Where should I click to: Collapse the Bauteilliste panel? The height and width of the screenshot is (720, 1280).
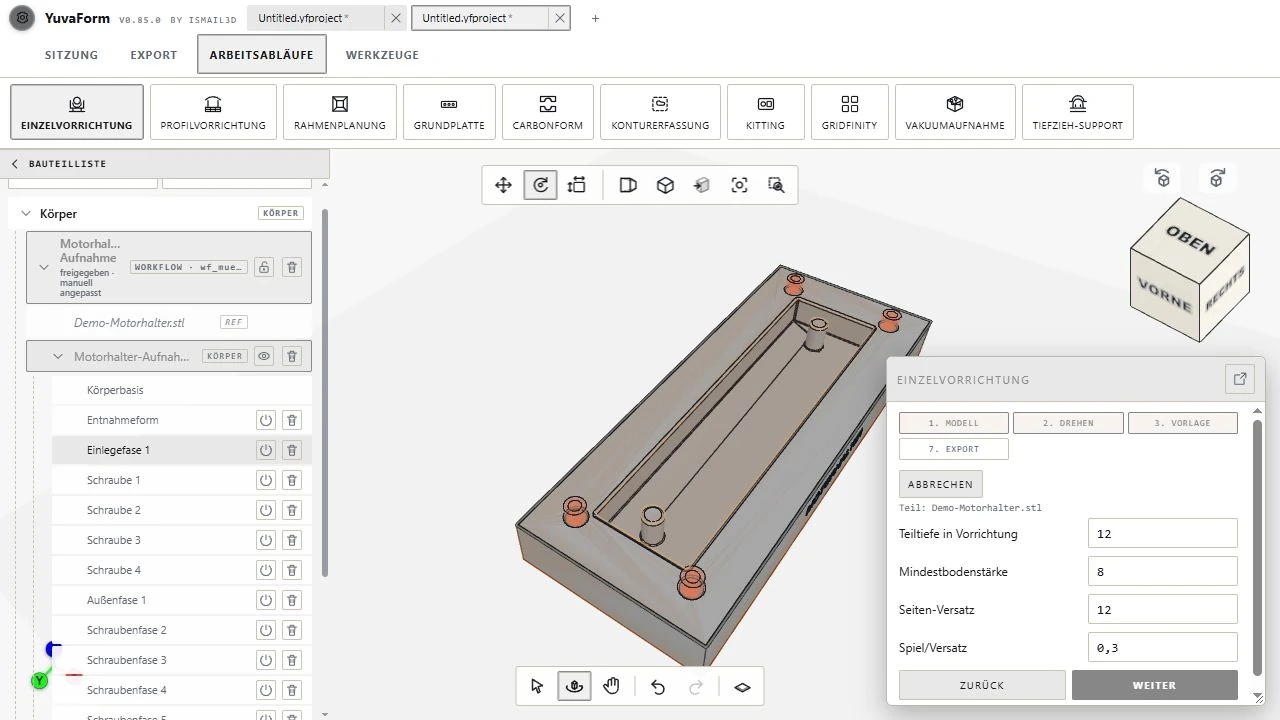click(15, 164)
